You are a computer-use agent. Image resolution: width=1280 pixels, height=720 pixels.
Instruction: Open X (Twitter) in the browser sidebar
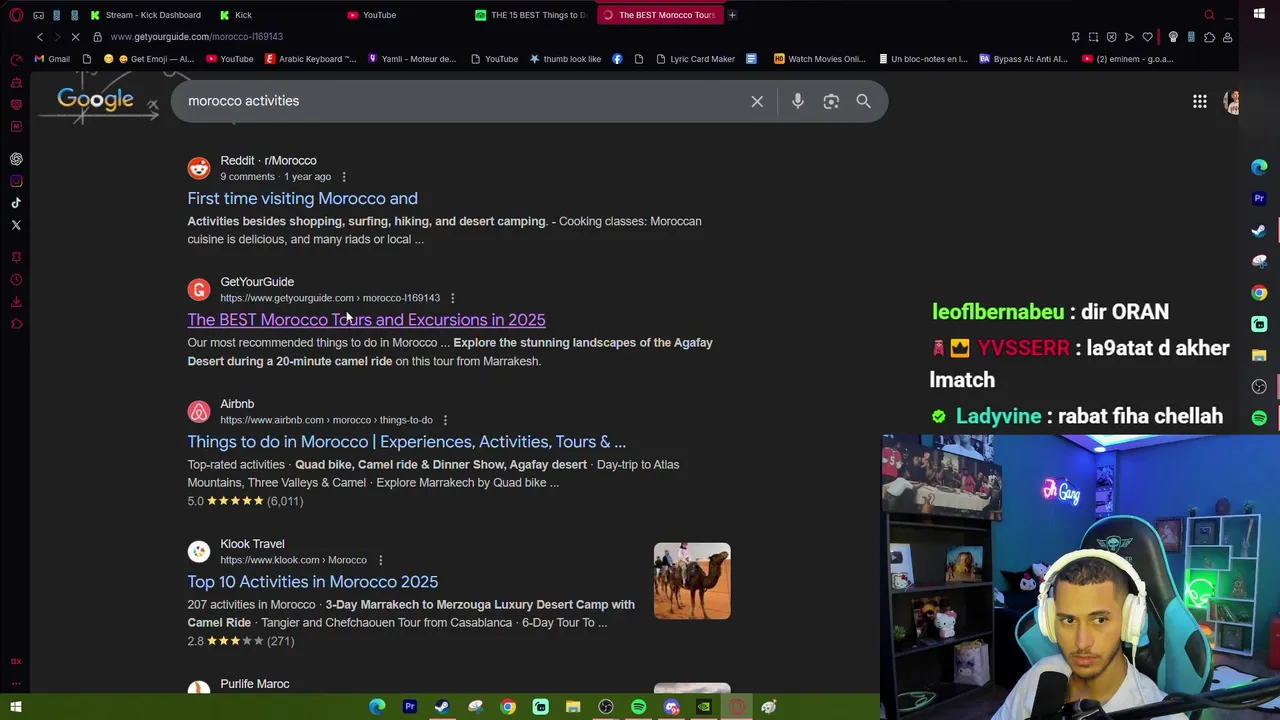click(16, 225)
